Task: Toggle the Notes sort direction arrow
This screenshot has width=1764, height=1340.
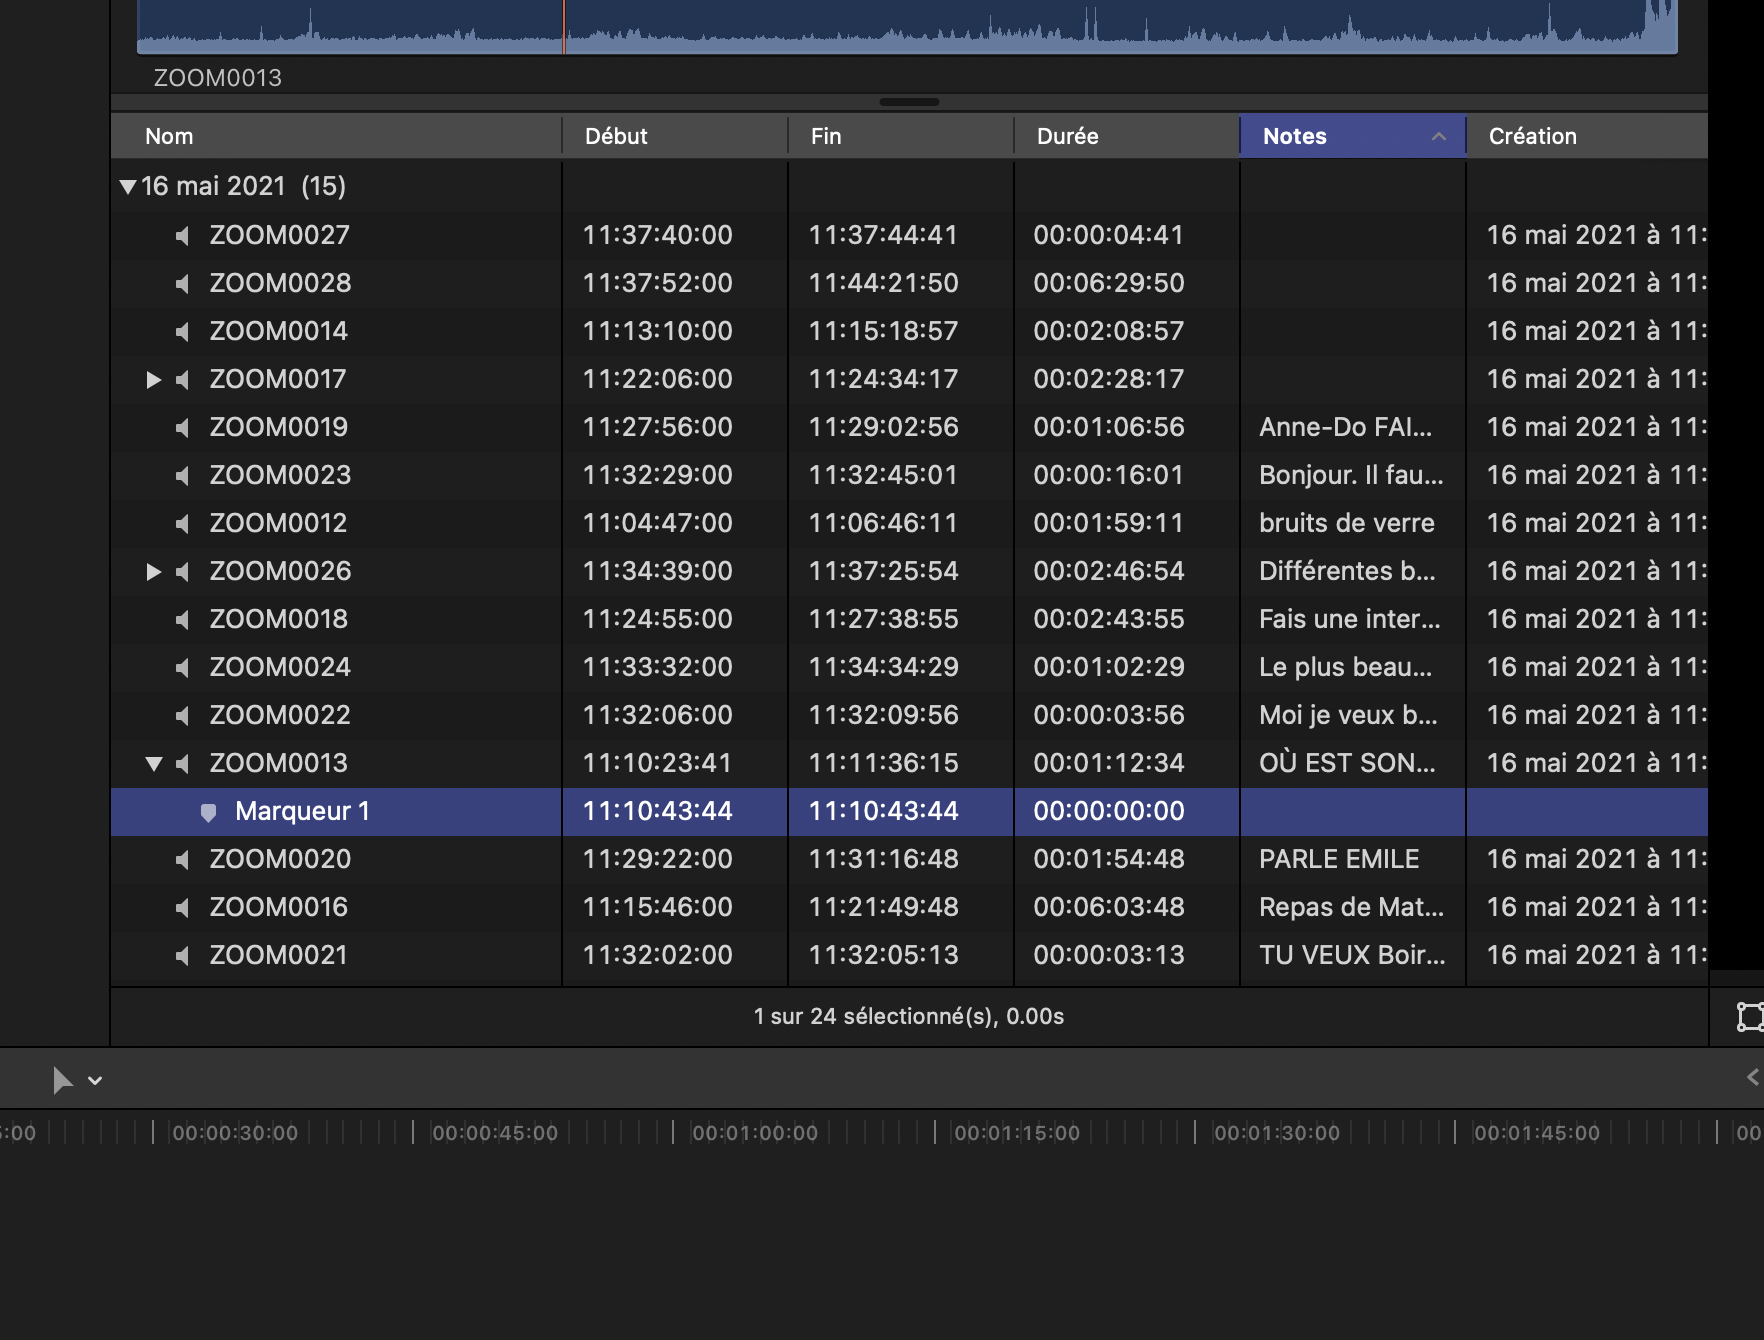Action: pos(1439,137)
